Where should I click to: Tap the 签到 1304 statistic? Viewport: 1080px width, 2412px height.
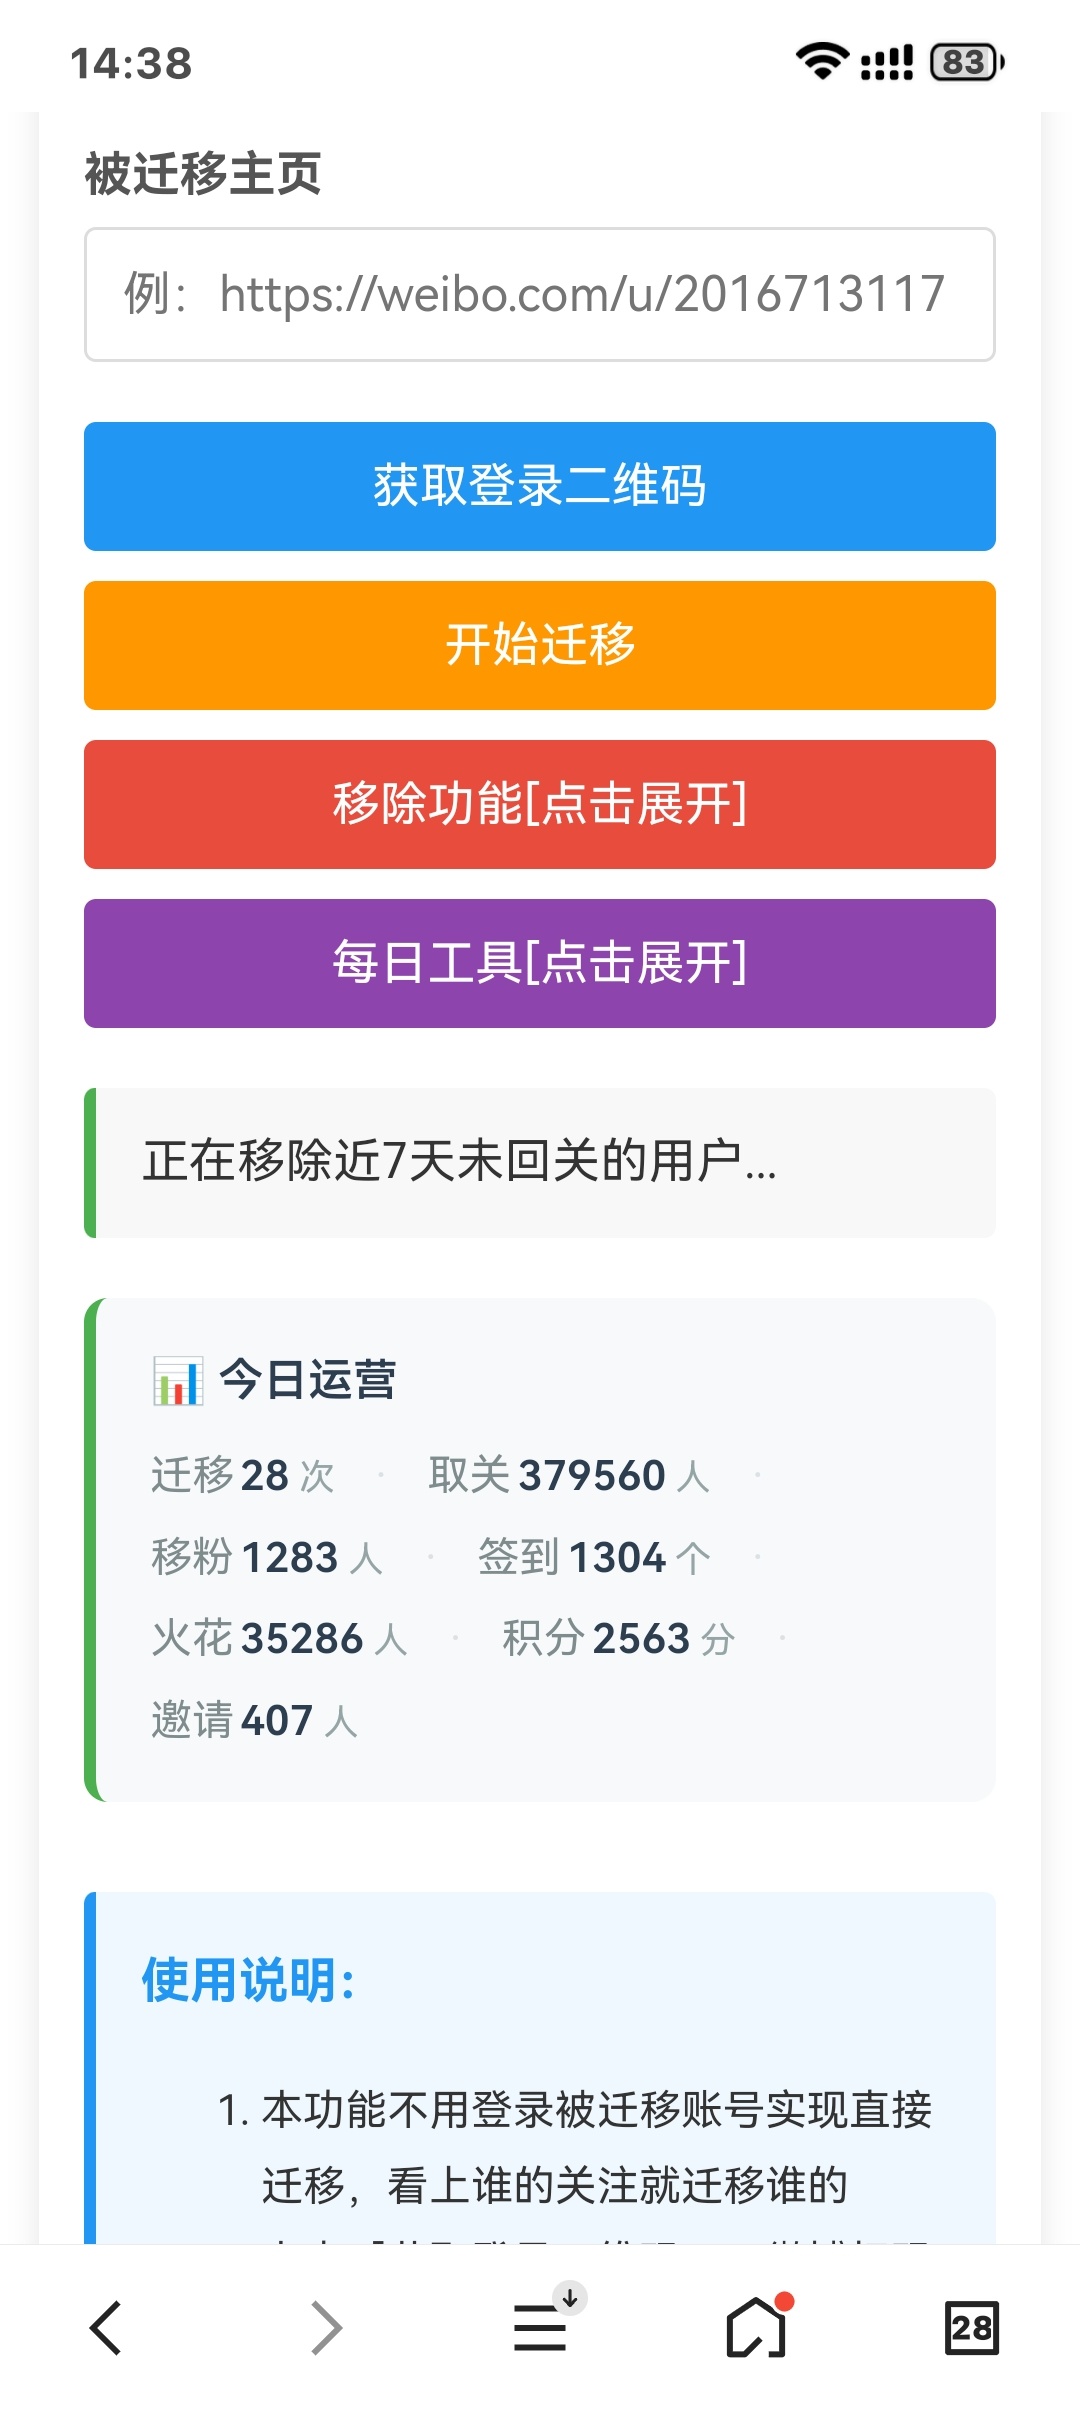594,1557
